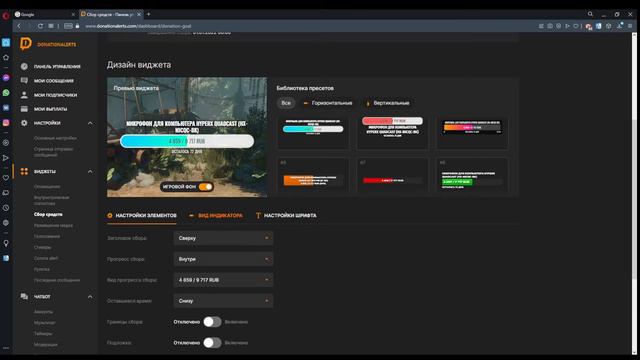Open extensions cube icon in toolbar
640x360 pixels.
coord(608,26)
